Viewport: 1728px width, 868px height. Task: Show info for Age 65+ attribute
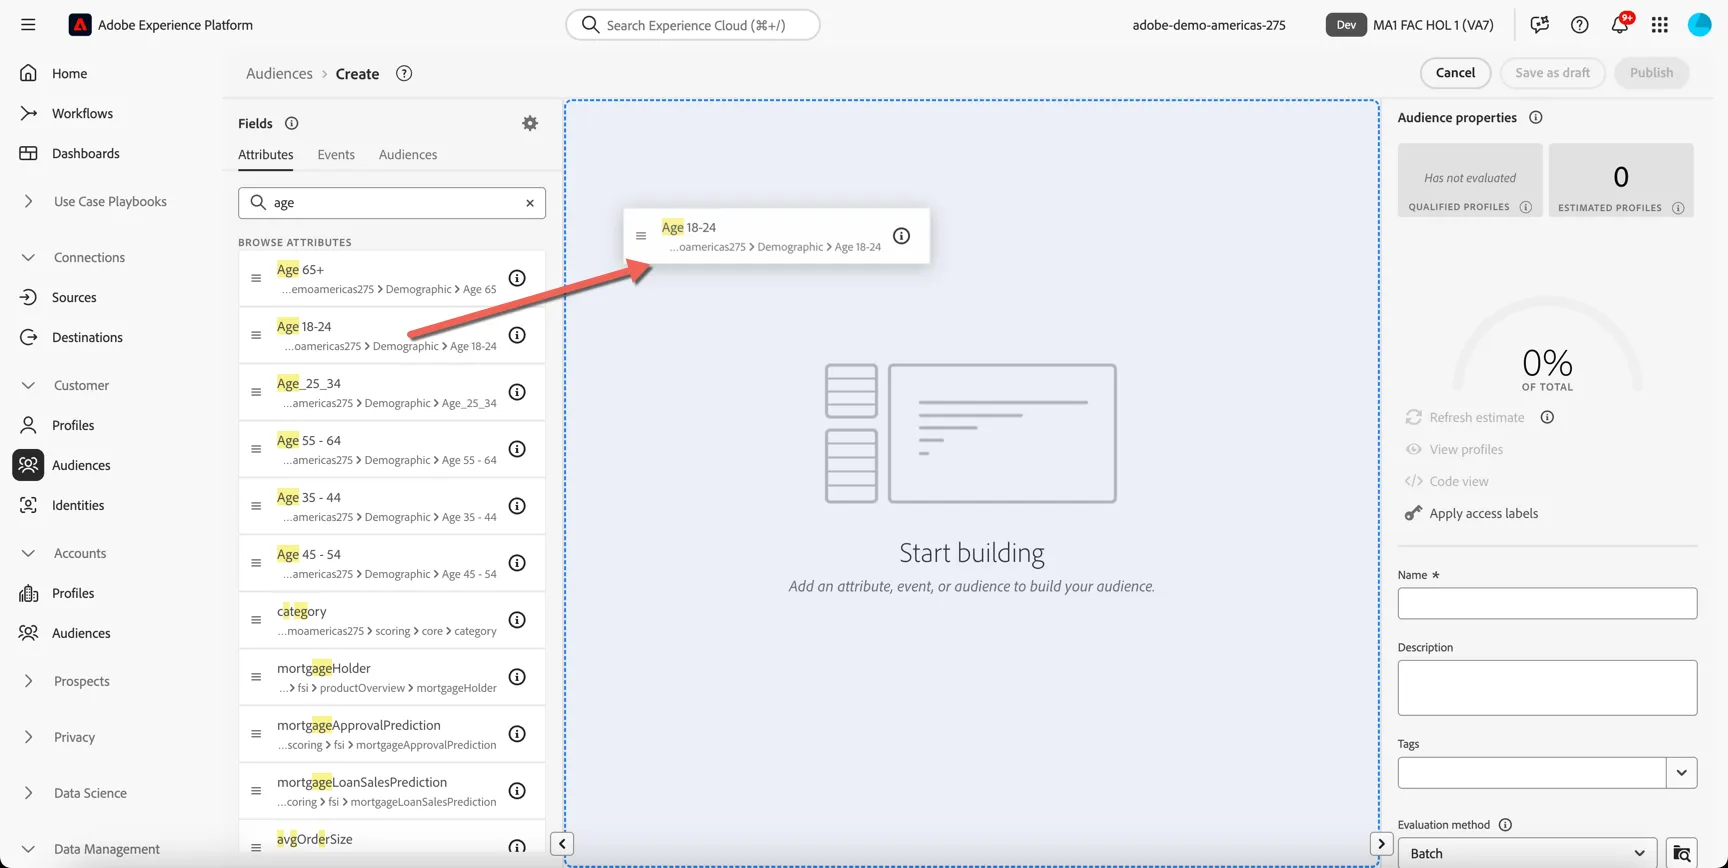(517, 278)
